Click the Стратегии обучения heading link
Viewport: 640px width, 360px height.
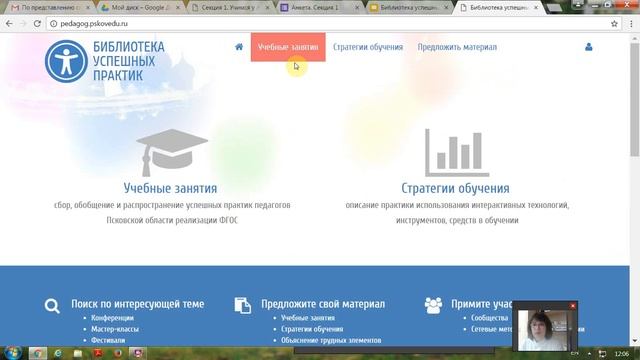click(455, 188)
